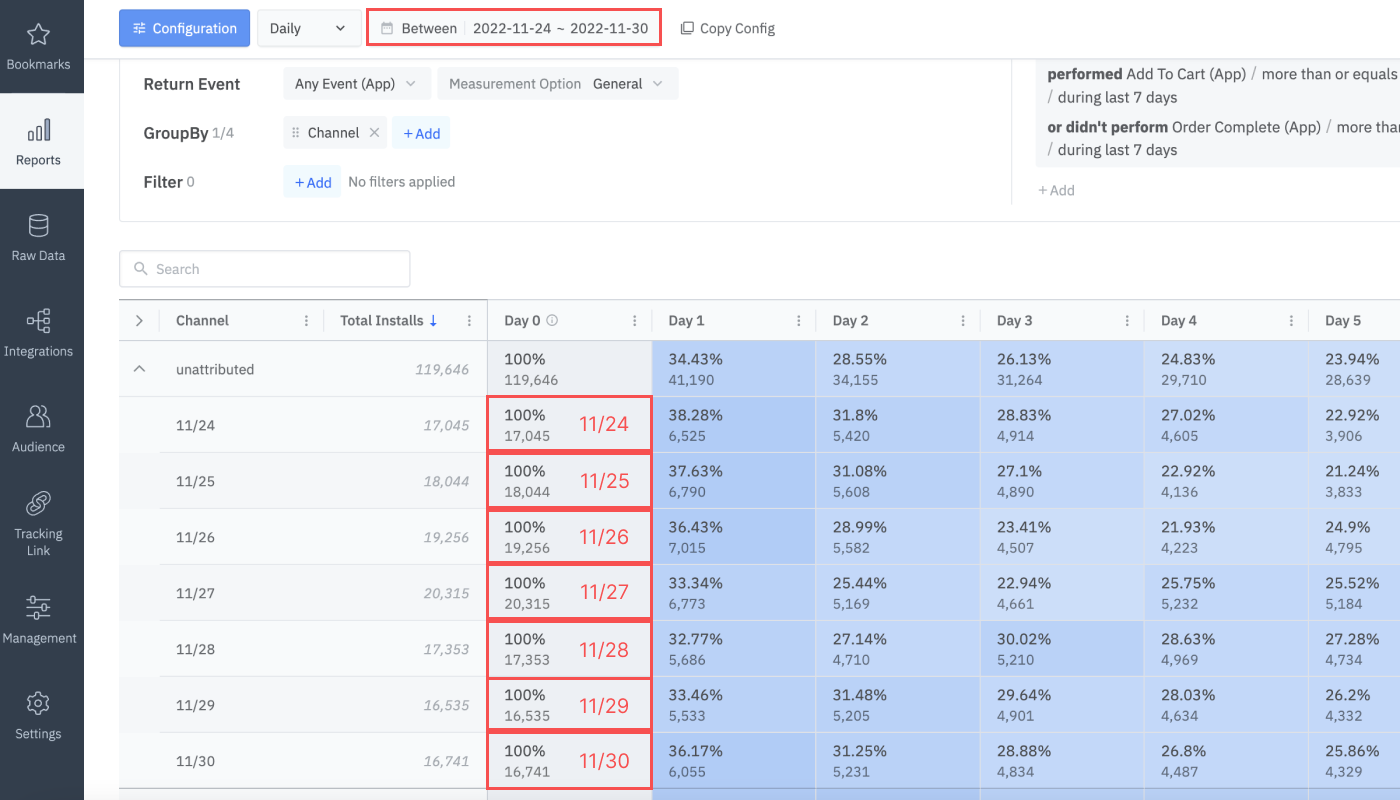Image resolution: width=1400 pixels, height=800 pixels.
Task: Click the Channel chip drag handle
Action: pos(295,133)
